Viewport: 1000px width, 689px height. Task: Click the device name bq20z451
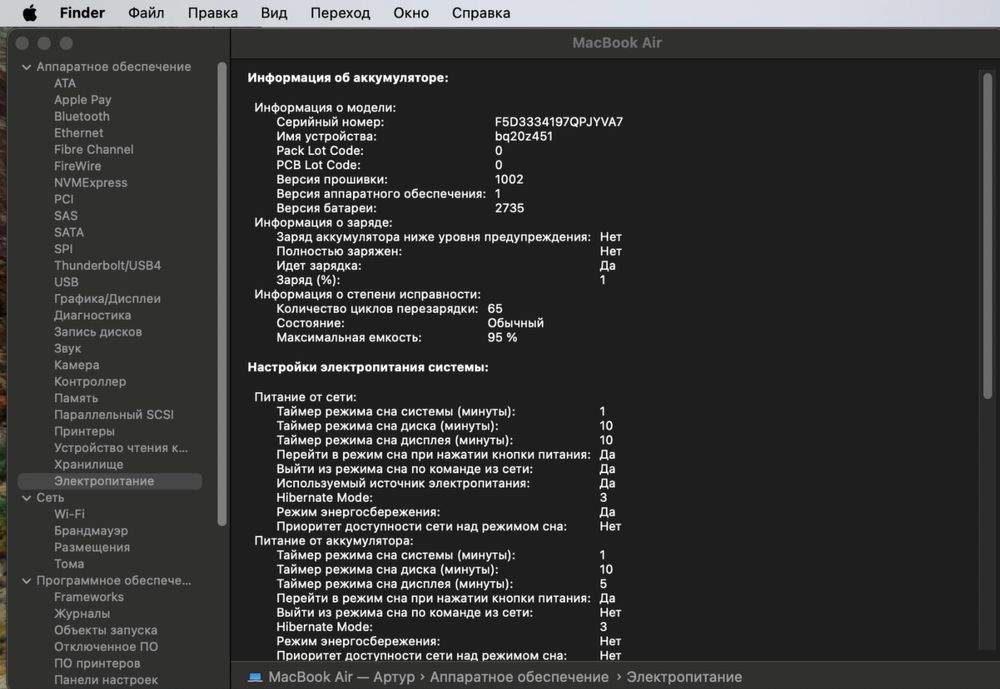pos(524,137)
